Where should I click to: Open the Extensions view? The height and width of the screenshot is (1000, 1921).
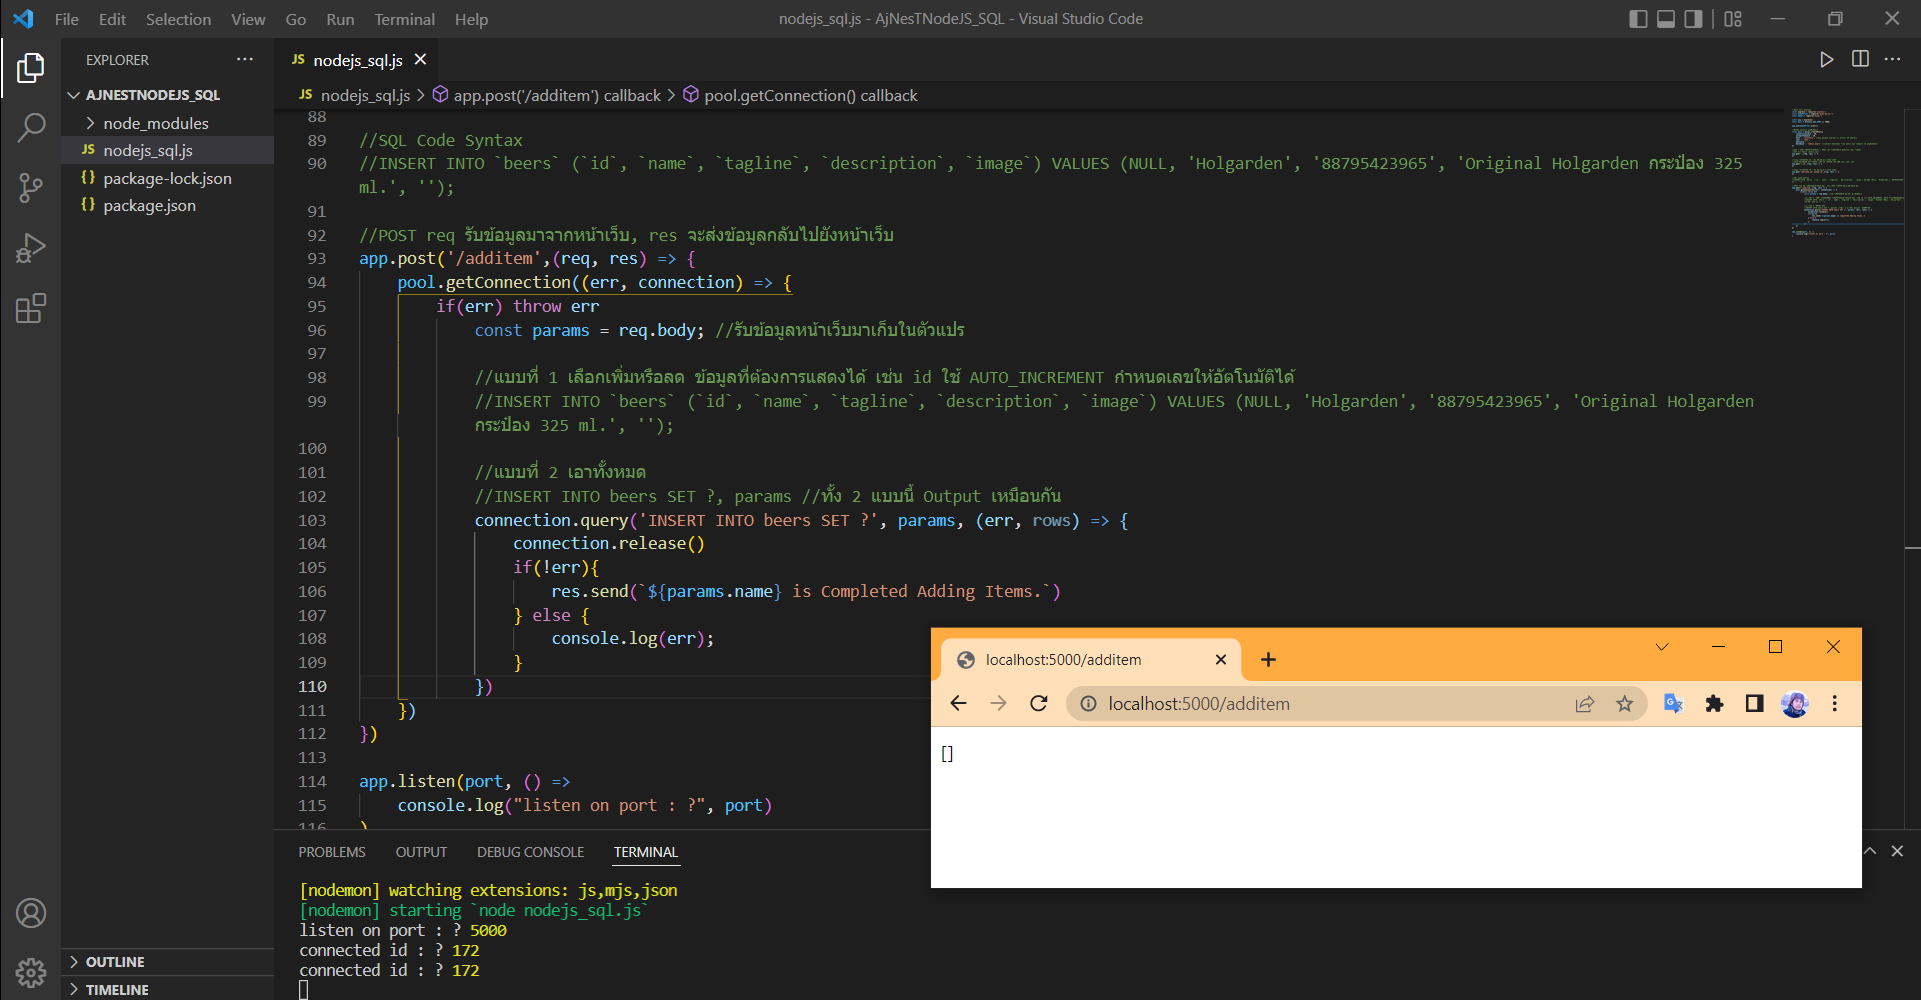tap(31, 308)
